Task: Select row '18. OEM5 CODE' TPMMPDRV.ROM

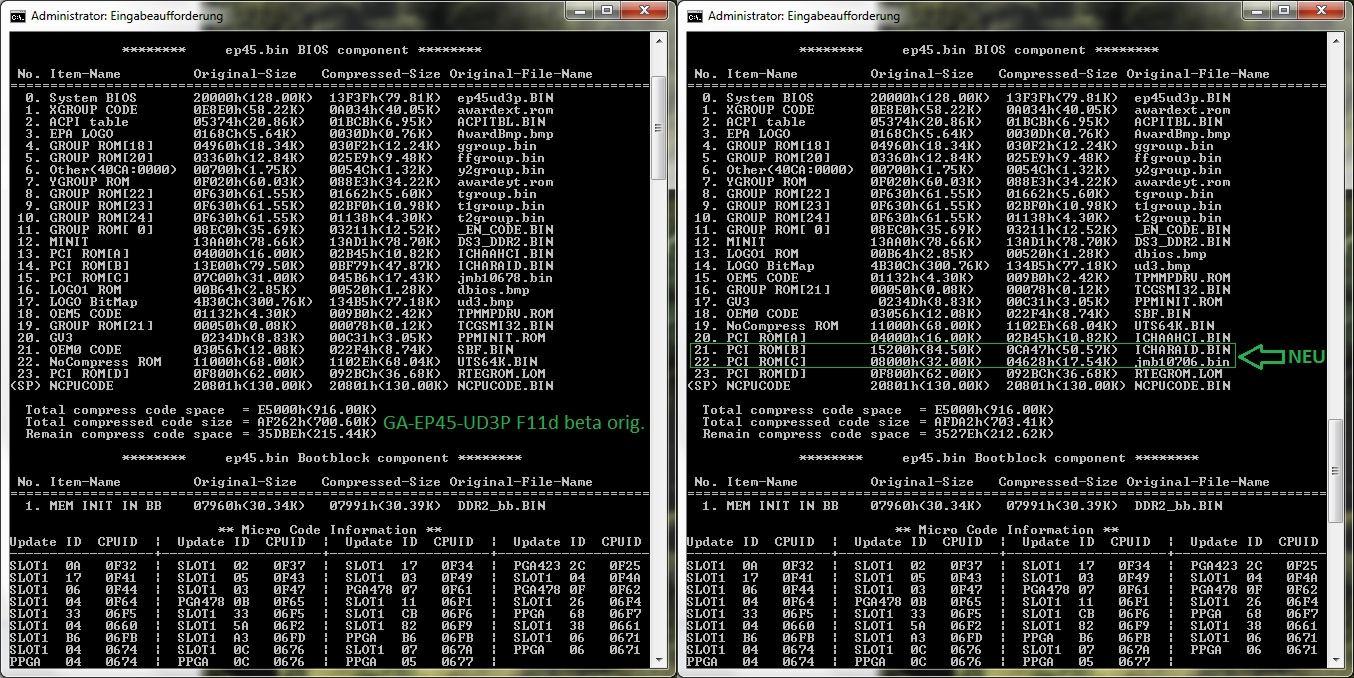Action: pos(286,314)
